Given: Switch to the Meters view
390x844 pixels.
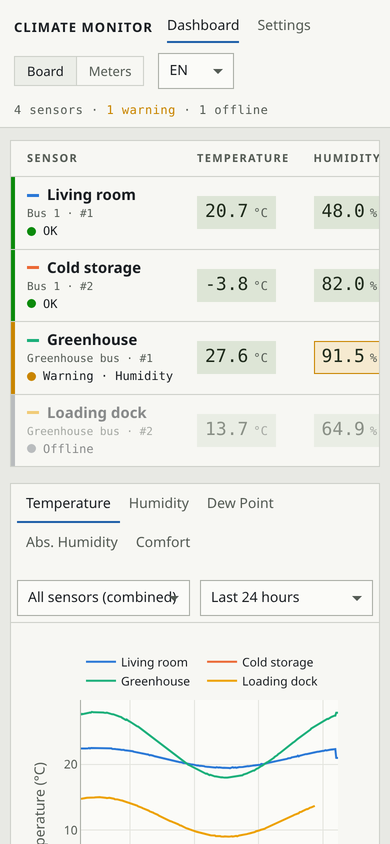Looking at the screenshot, I should [x=110, y=71].
